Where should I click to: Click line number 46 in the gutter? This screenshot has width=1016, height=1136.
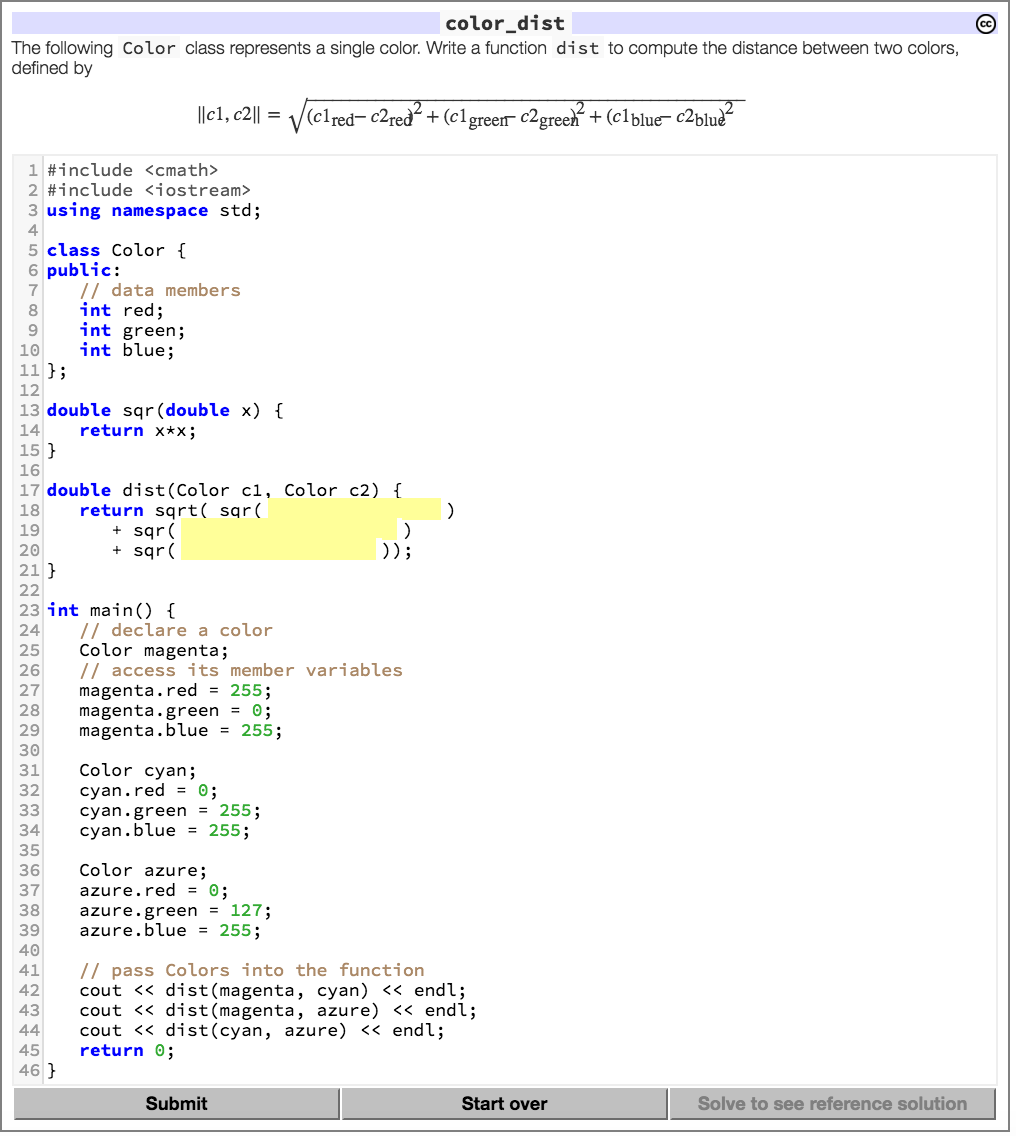(x=30, y=1070)
